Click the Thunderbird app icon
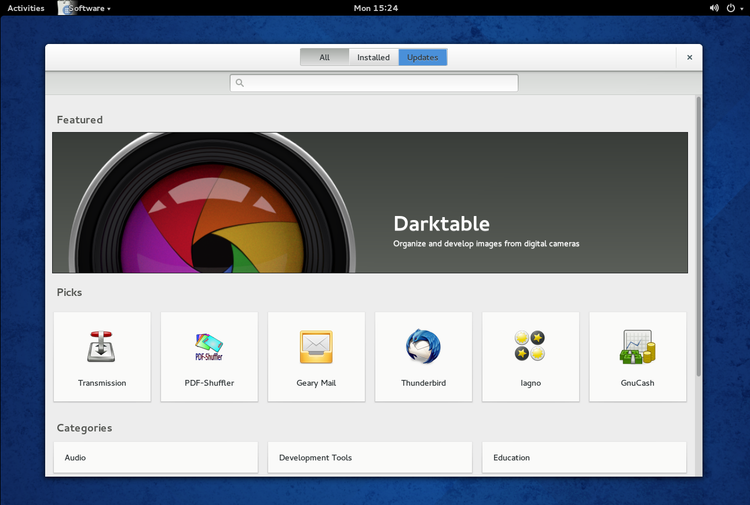750x505 pixels. pyautogui.click(x=423, y=347)
